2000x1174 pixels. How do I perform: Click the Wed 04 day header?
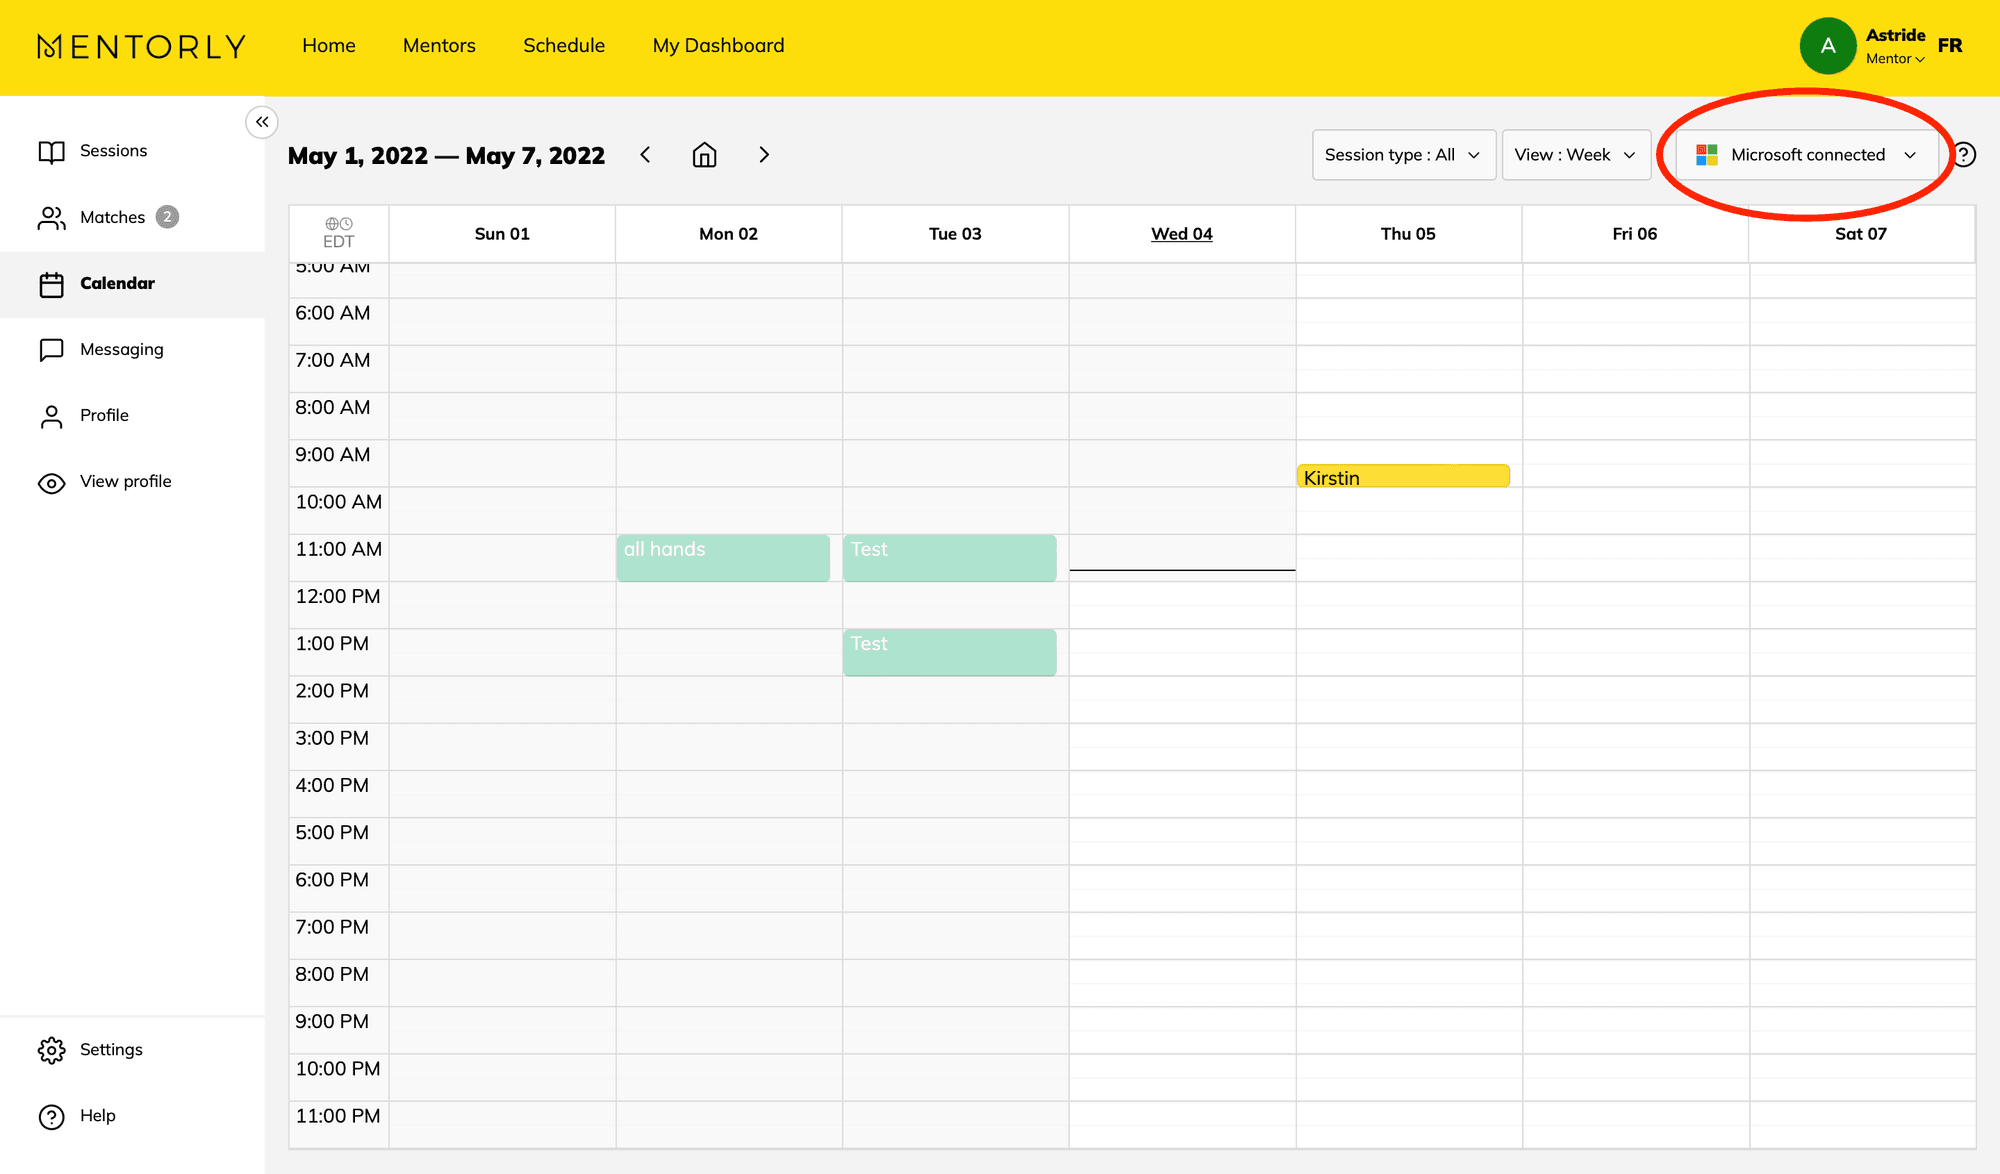(x=1181, y=234)
